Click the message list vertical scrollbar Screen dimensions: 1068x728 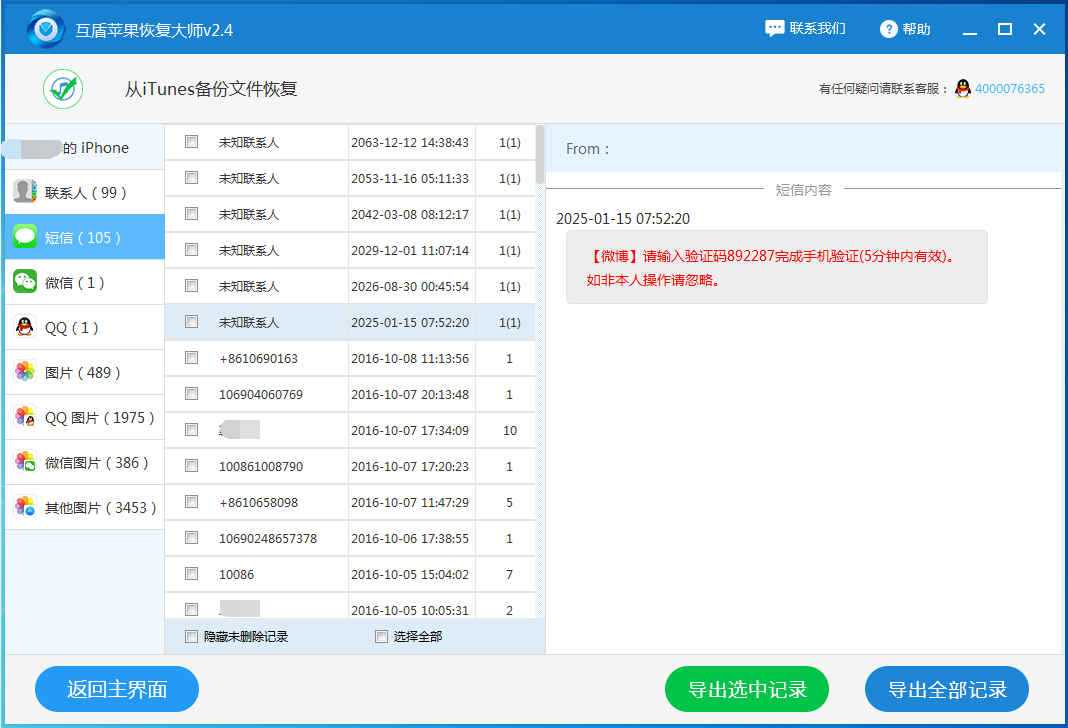point(539,155)
